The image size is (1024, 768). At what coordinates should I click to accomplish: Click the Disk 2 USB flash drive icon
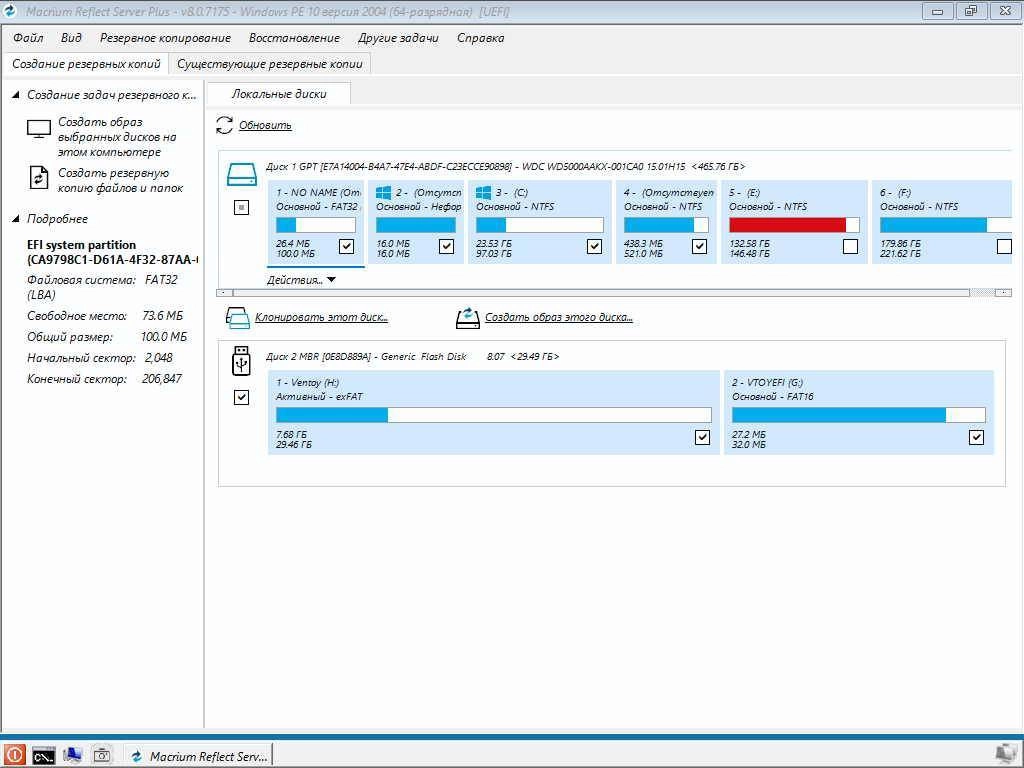click(x=241, y=360)
